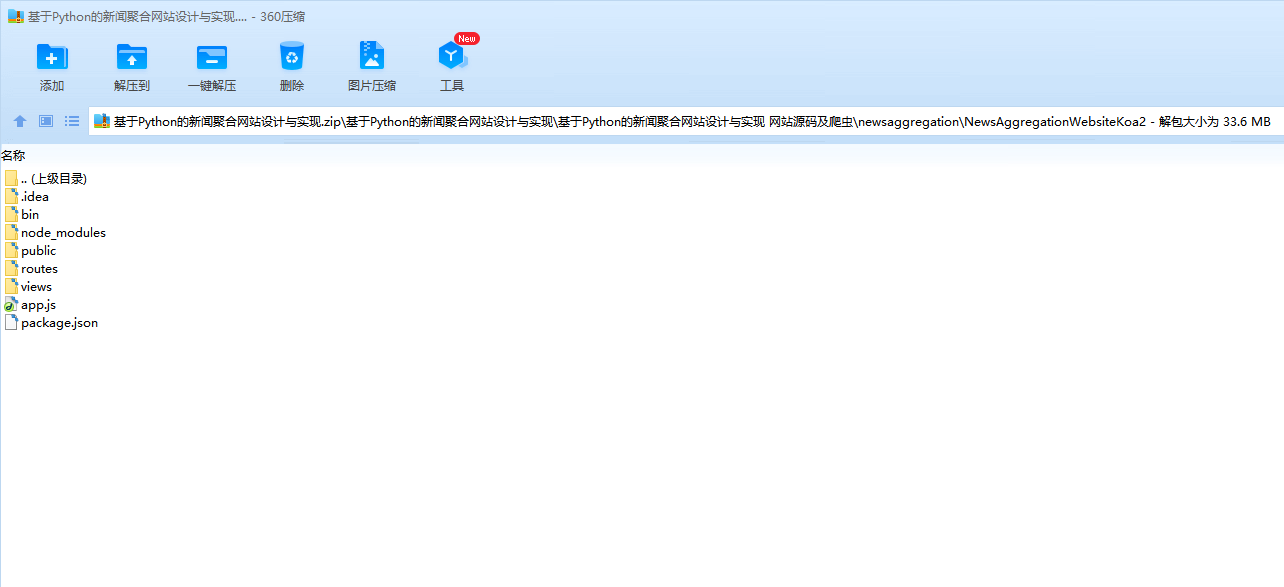
Task: Select the '.. (上级目录)' entry
Action: [54, 178]
